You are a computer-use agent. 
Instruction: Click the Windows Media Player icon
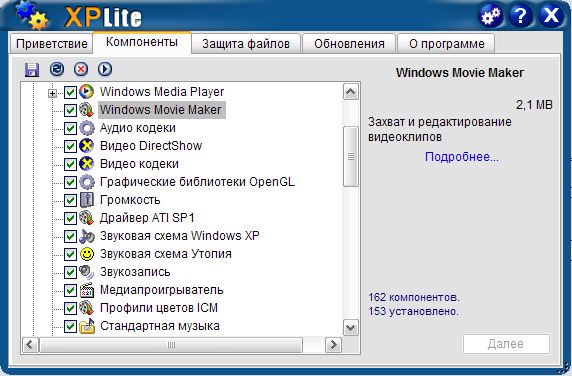coord(86,92)
